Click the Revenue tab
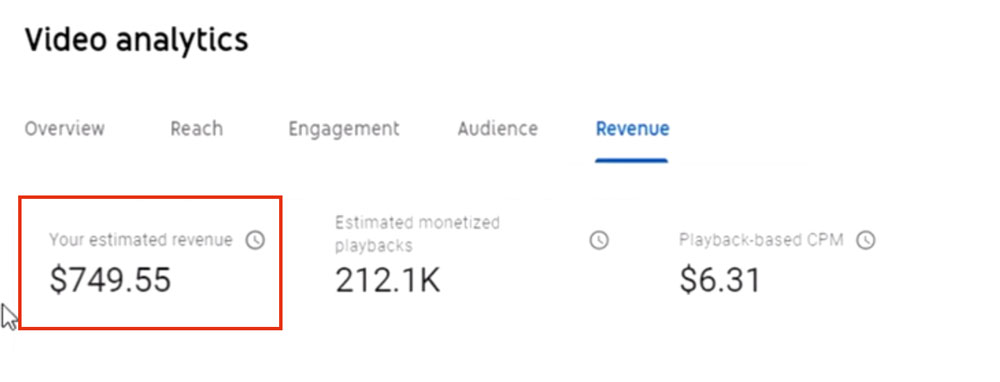 pos(632,129)
